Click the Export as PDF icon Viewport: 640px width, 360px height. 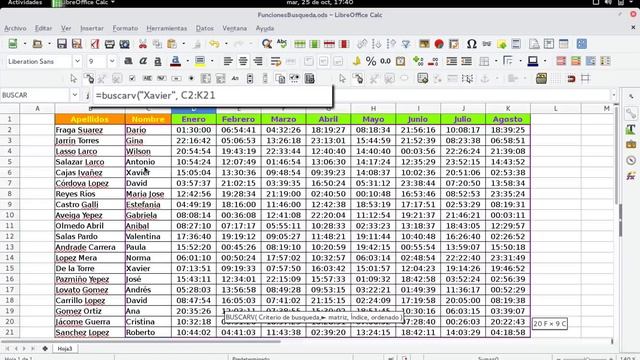[95, 44]
